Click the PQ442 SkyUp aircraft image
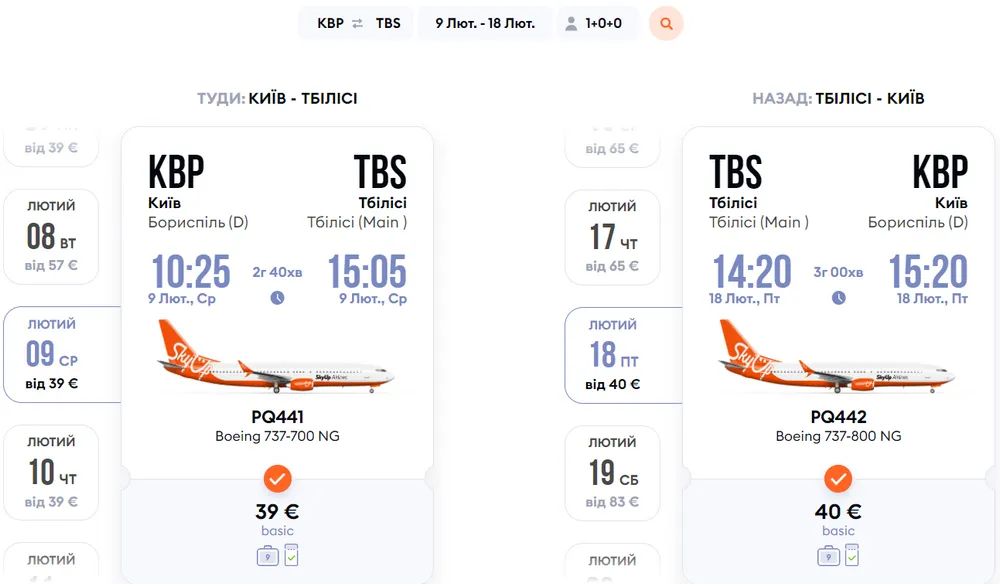Image resolution: width=1000 pixels, height=584 pixels. tap(838, 358)
